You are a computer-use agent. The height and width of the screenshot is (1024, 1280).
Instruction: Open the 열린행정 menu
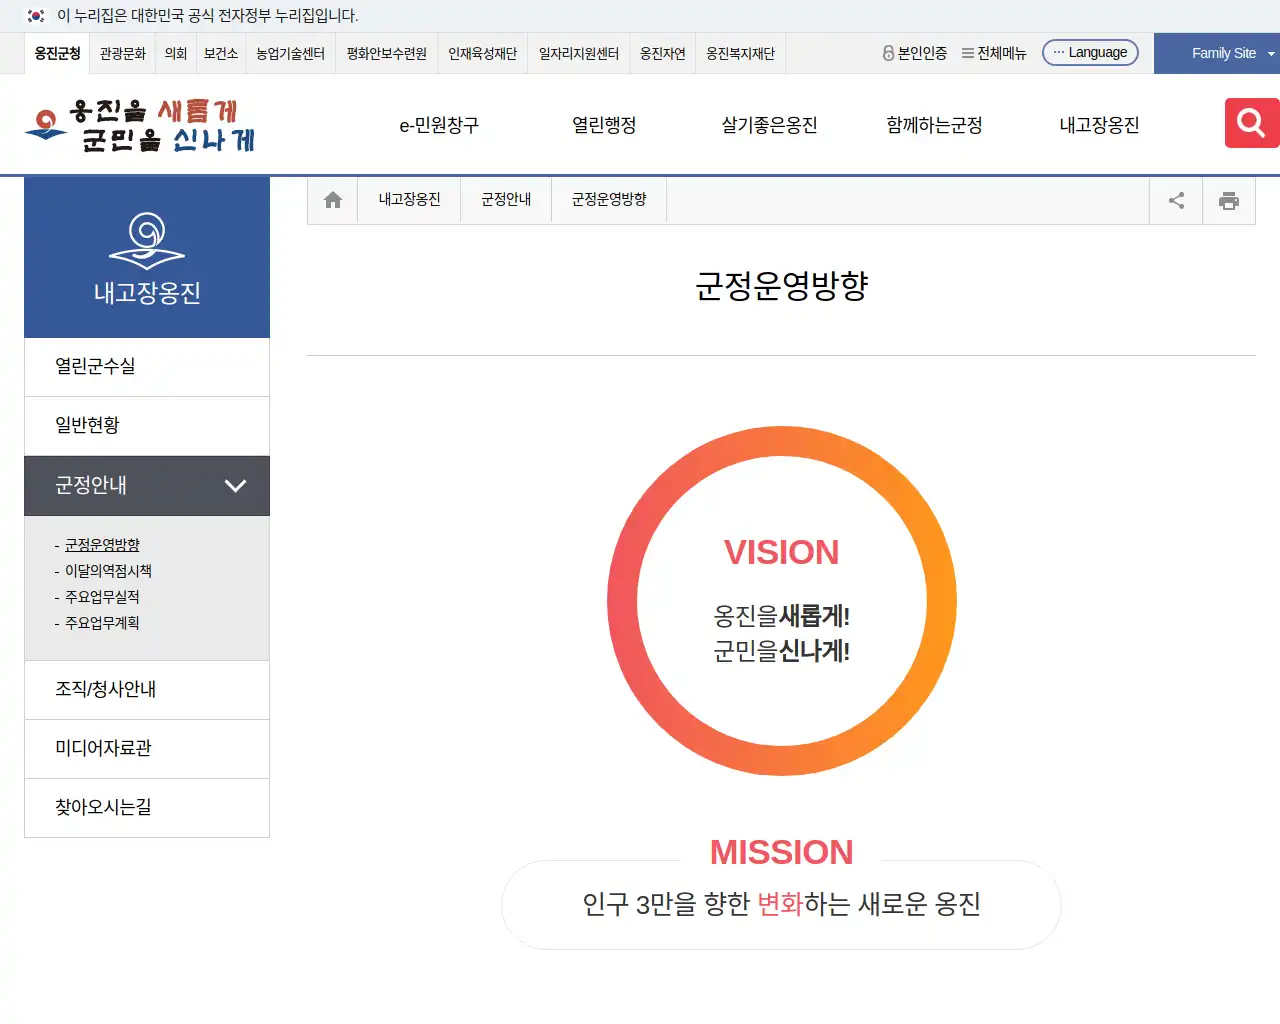pos(604,124)
